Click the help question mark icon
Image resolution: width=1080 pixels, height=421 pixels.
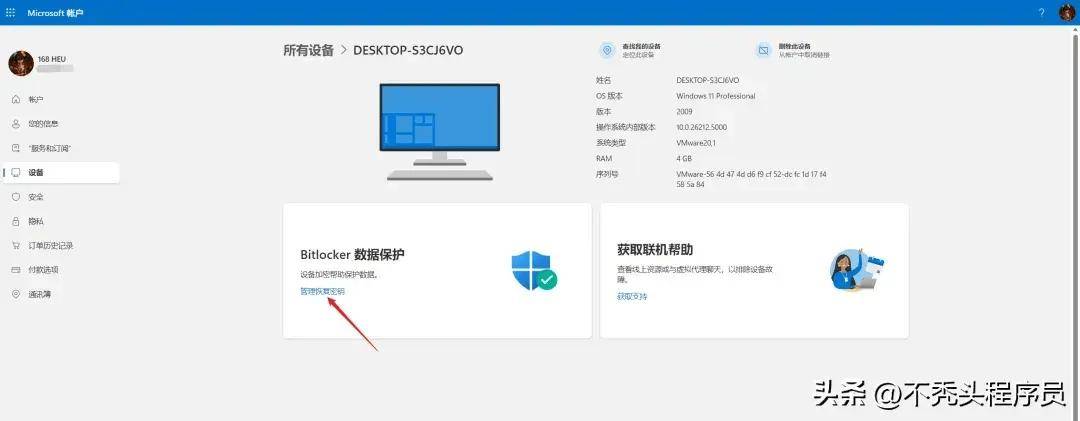coord(1041,12)
